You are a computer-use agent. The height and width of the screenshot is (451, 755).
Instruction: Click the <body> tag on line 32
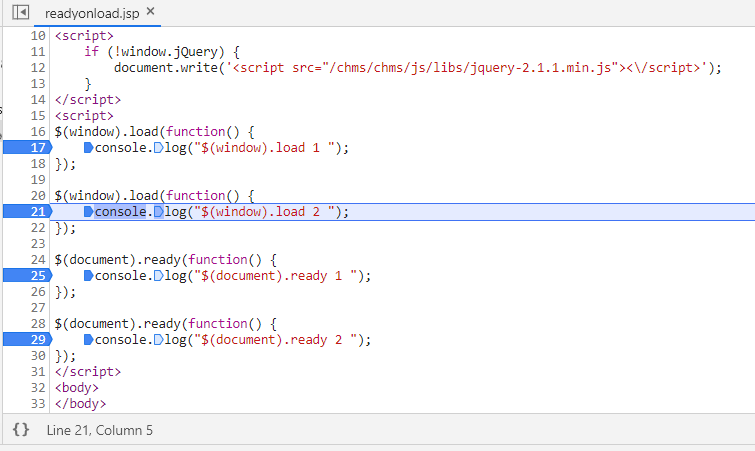coord(77,387)
